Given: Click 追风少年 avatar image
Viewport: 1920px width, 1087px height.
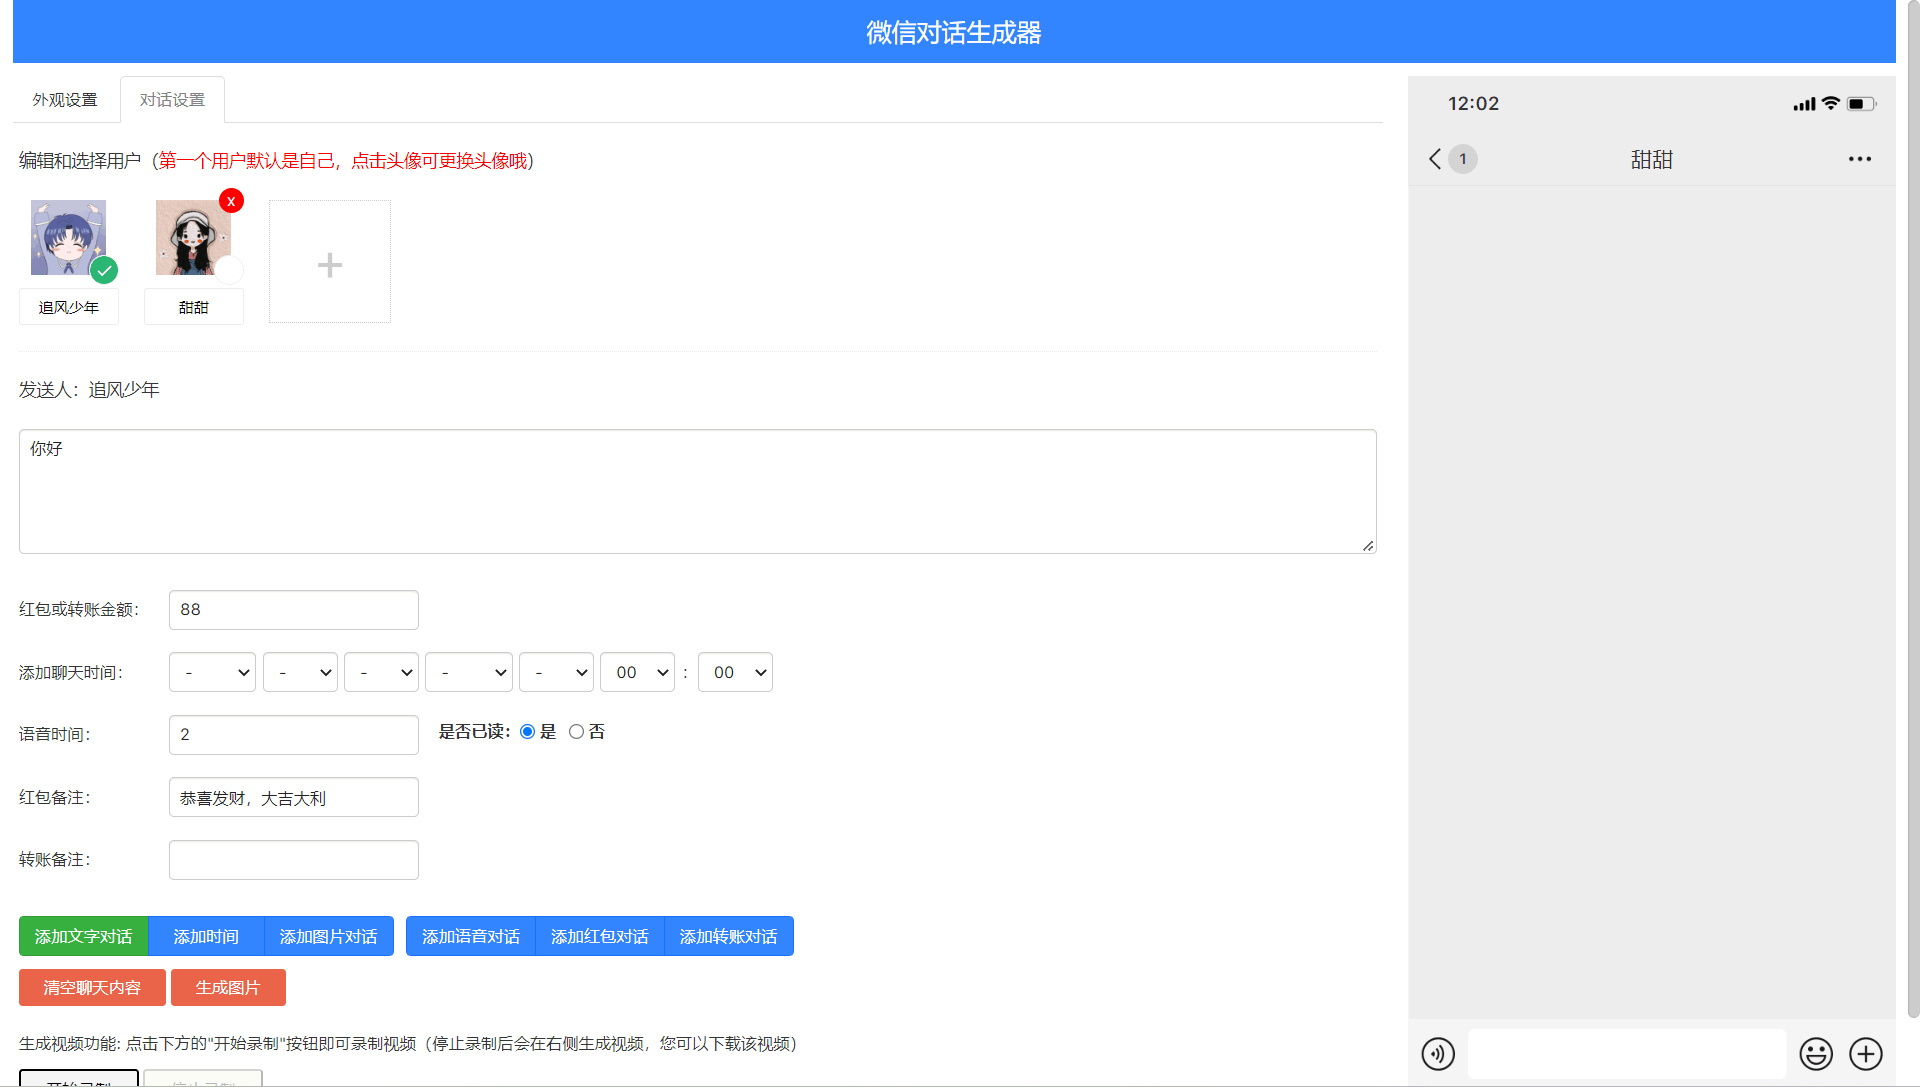Looking at the screenshot, I should click(68, 237).
